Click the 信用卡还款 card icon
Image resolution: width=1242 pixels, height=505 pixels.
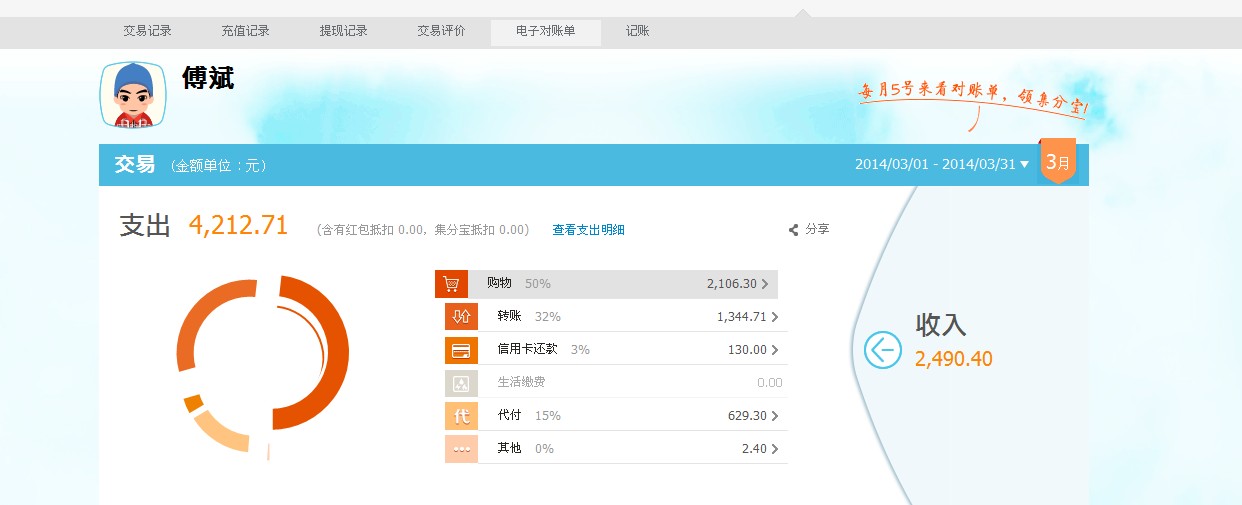click(461, 350)
